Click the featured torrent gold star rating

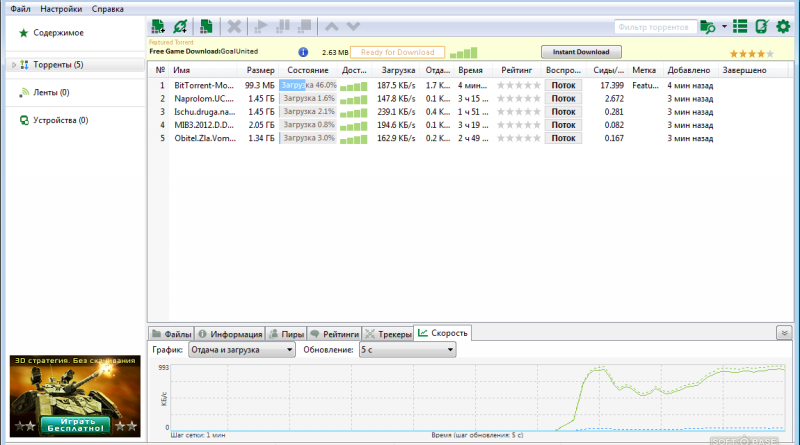click(x=752, y=54)
